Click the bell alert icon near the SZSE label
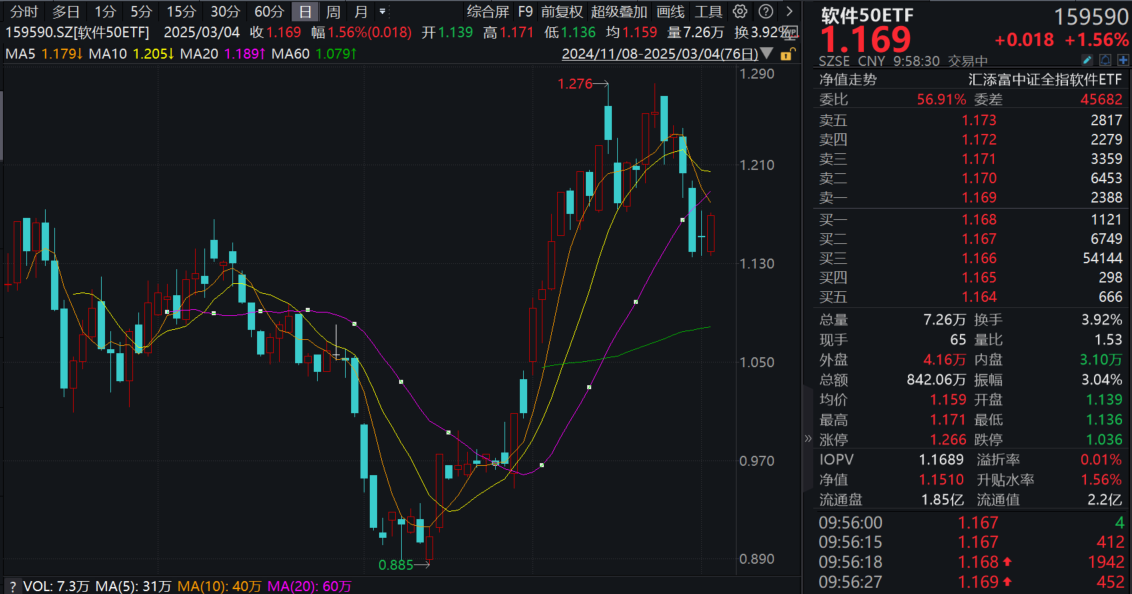Screen dimensions: 1132x594 coord(1106,60)
